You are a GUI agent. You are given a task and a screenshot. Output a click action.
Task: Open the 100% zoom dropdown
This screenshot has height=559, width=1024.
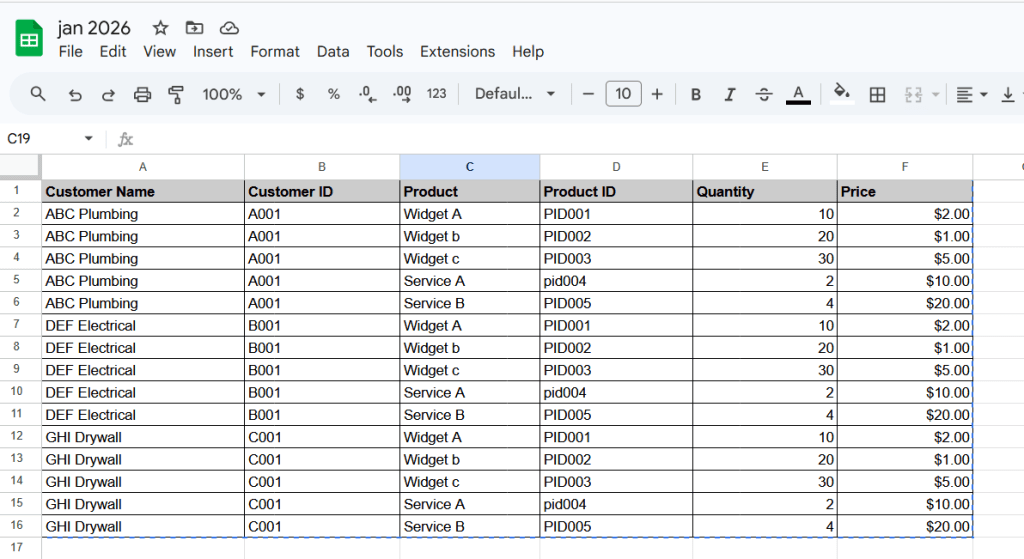point(233,94)
